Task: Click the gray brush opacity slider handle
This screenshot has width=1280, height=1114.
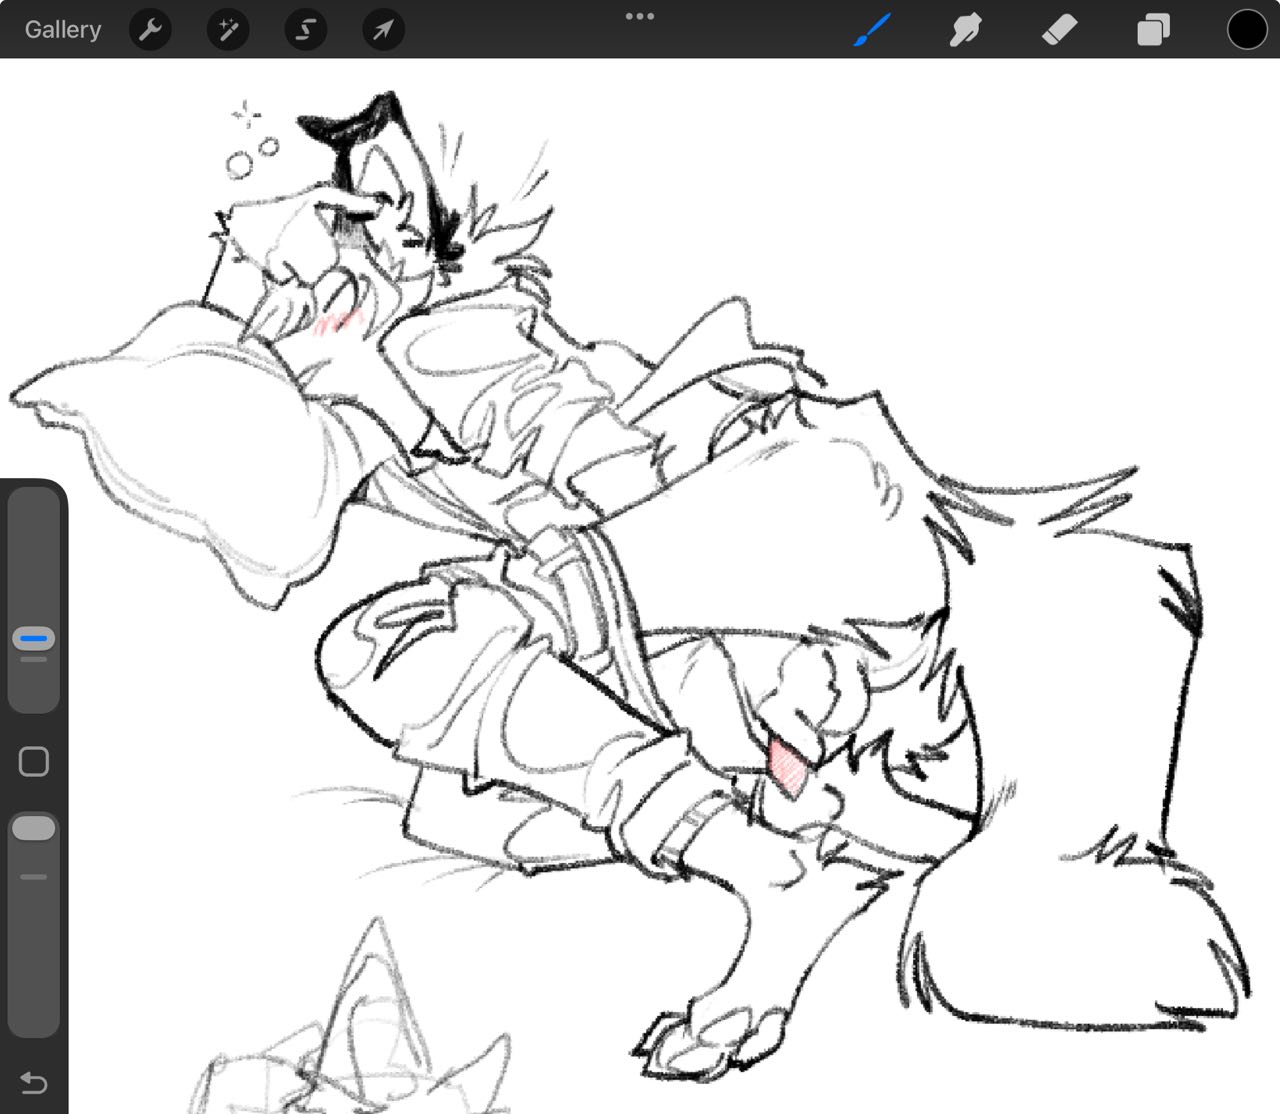Action: (x=34, y=828)
